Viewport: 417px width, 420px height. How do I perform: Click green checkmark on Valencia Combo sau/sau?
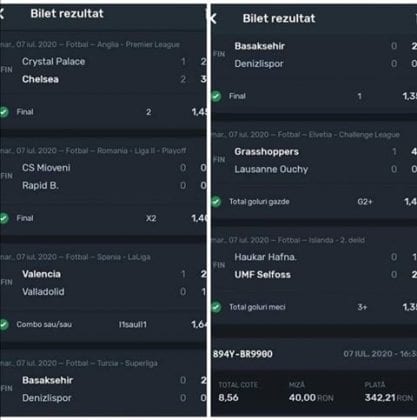click(x=4, y=324)
